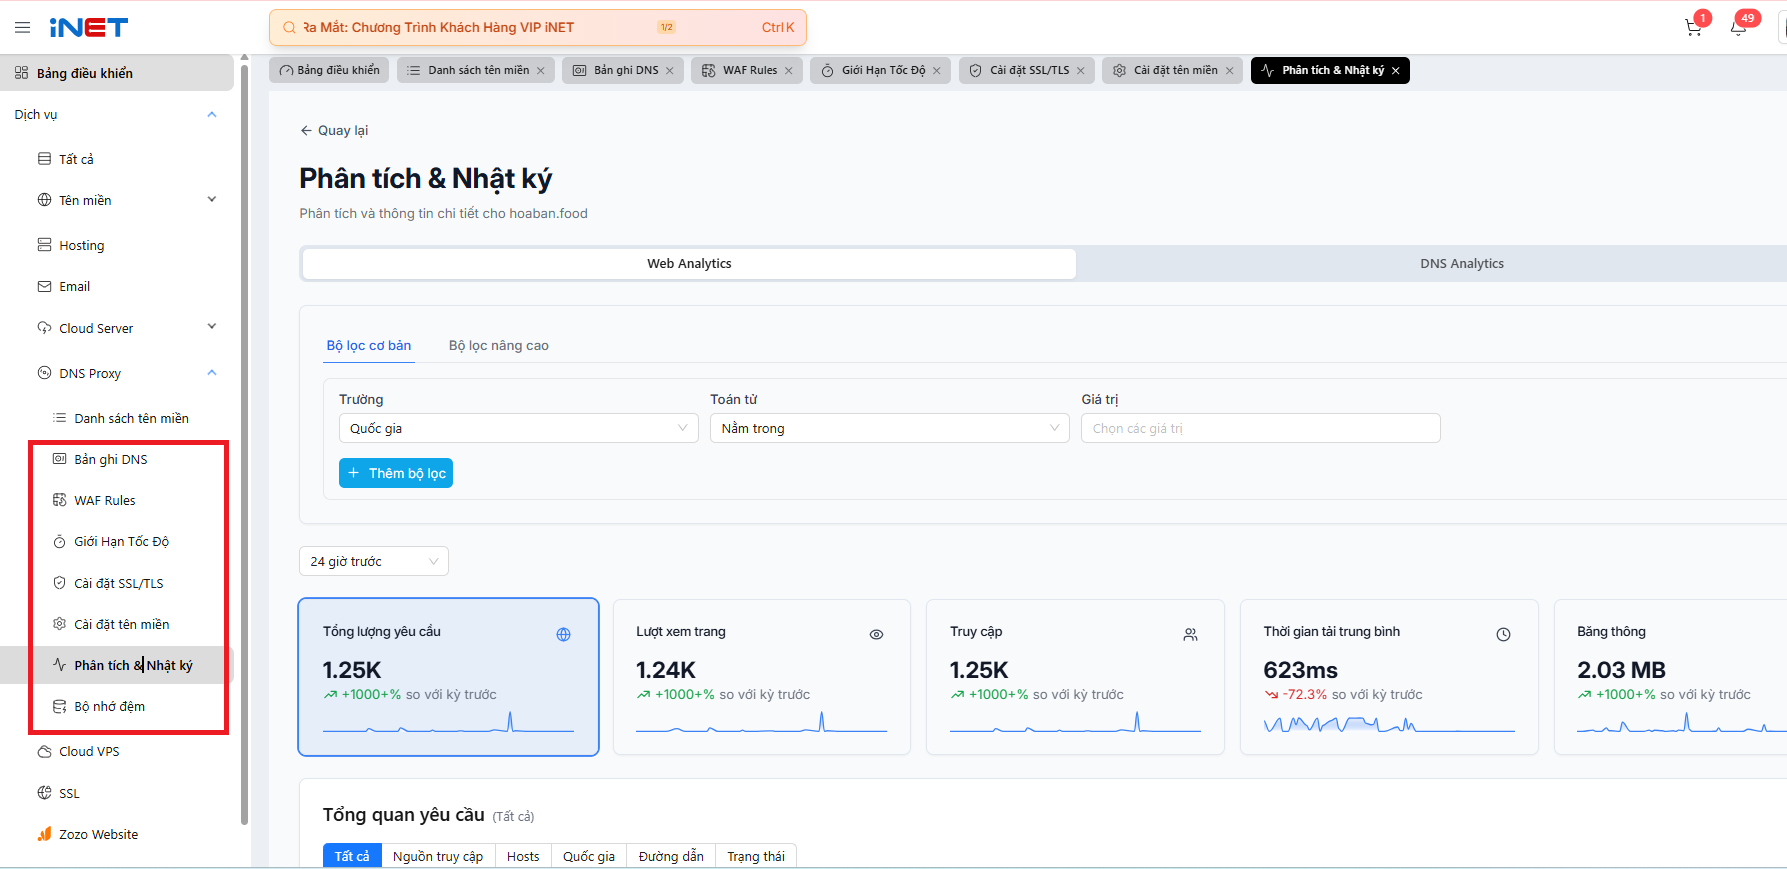Image resolution: width=1787 pixels, height=869 pixels.
Task: Click the globe icon on Tổng lượng yêu cầu card
Action: point(564,634)
